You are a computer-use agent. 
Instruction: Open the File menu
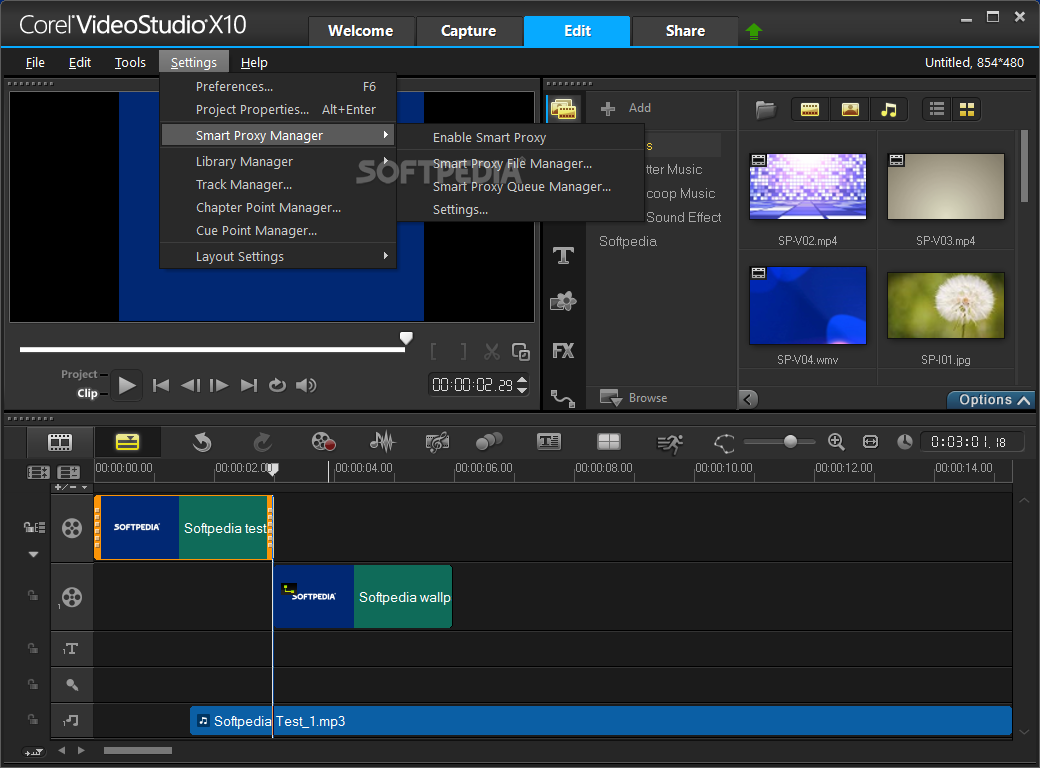point(35,62)
